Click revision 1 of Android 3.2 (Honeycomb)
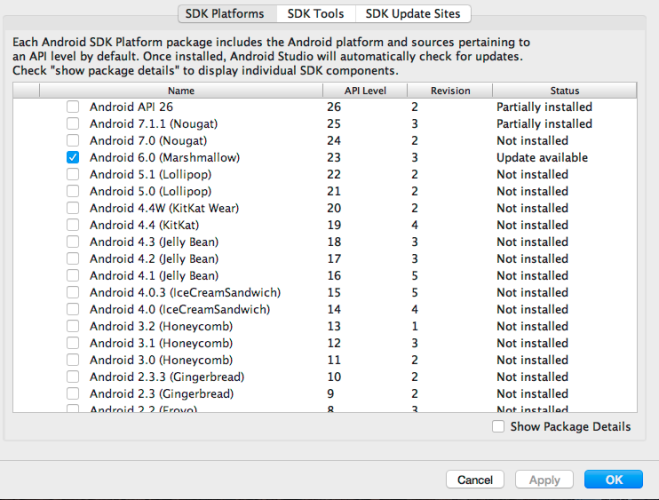Viewport: 659px width, 500px height. tap(415, 326)
